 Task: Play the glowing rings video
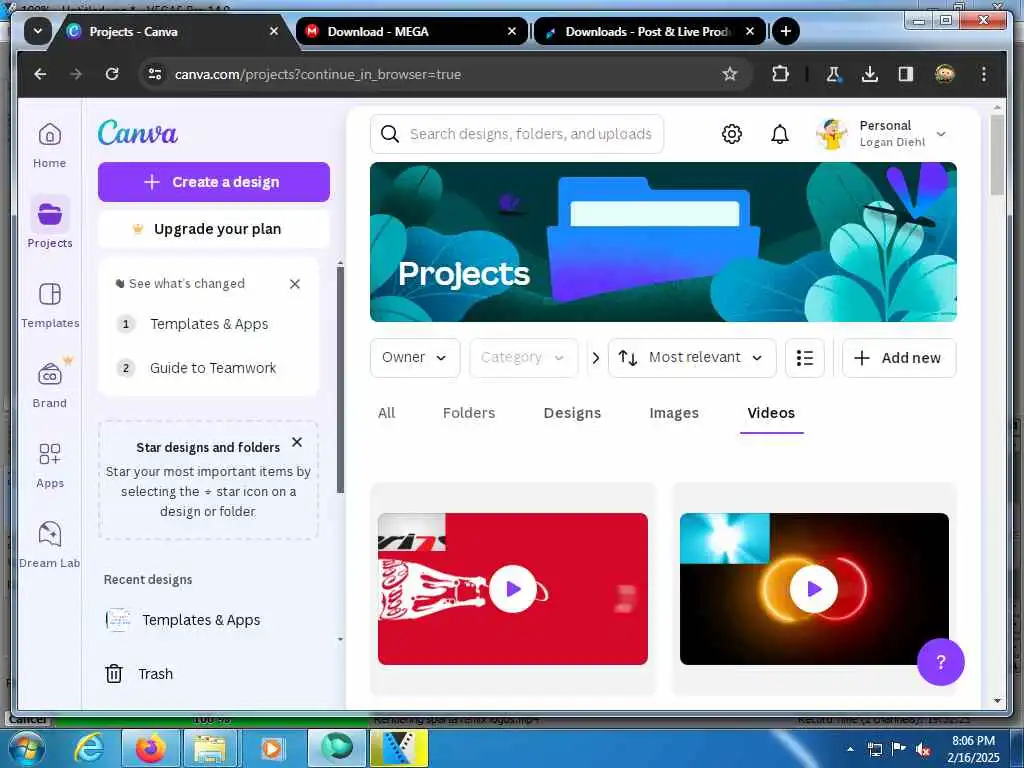point(814,589)
